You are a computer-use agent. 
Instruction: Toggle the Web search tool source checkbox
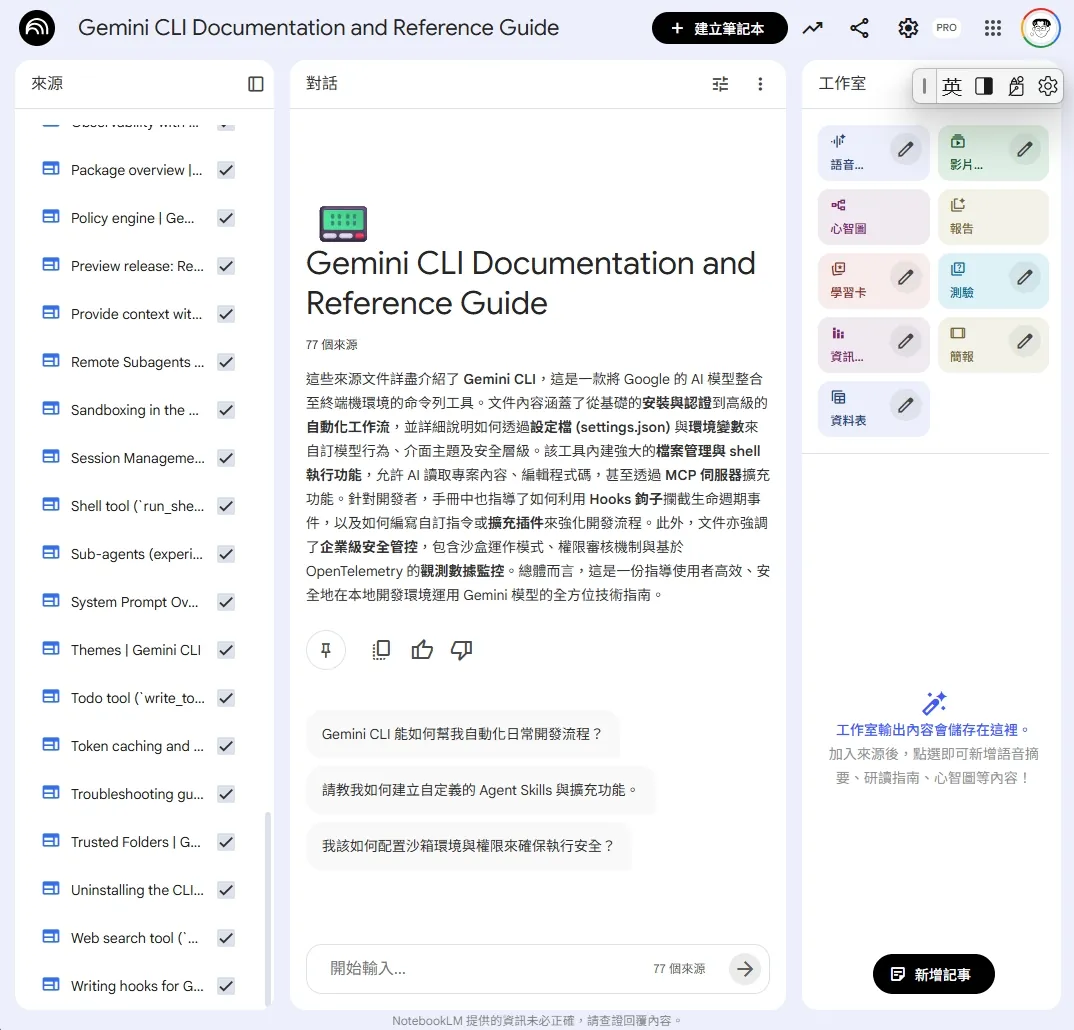226,938
